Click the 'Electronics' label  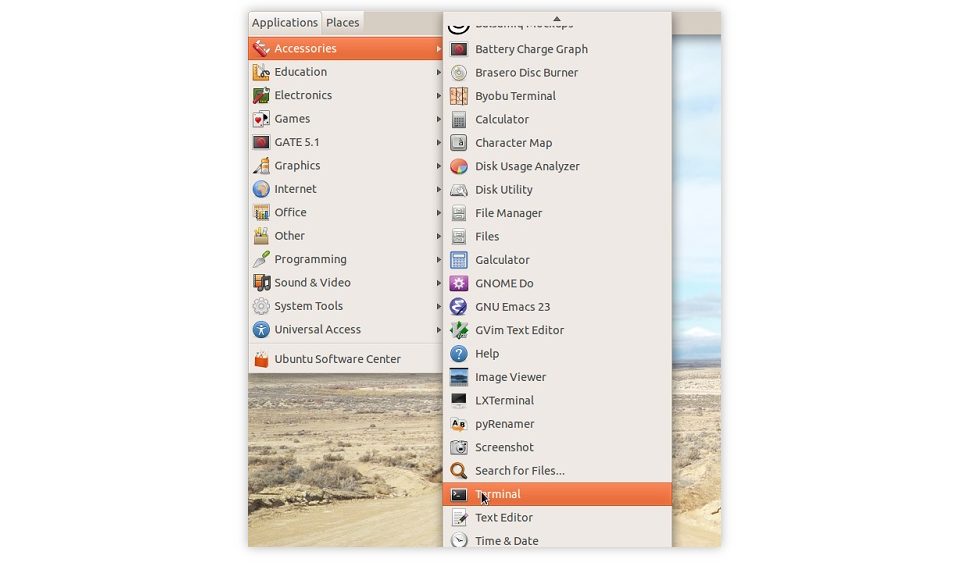coord(303,95)
